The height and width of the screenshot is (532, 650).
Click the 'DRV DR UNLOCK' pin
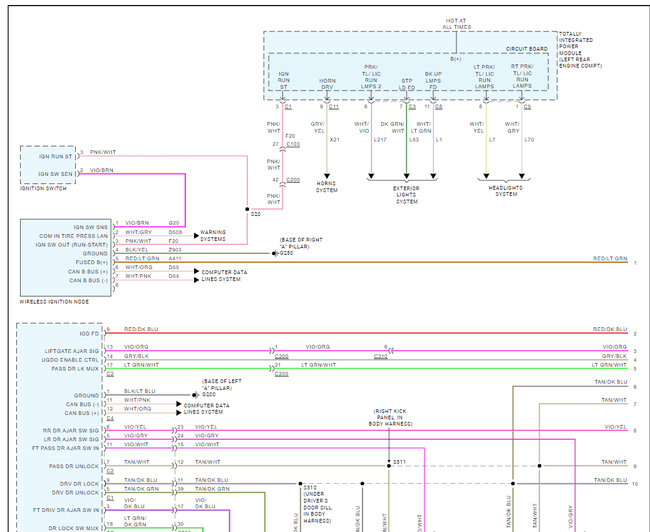(75, 493)
